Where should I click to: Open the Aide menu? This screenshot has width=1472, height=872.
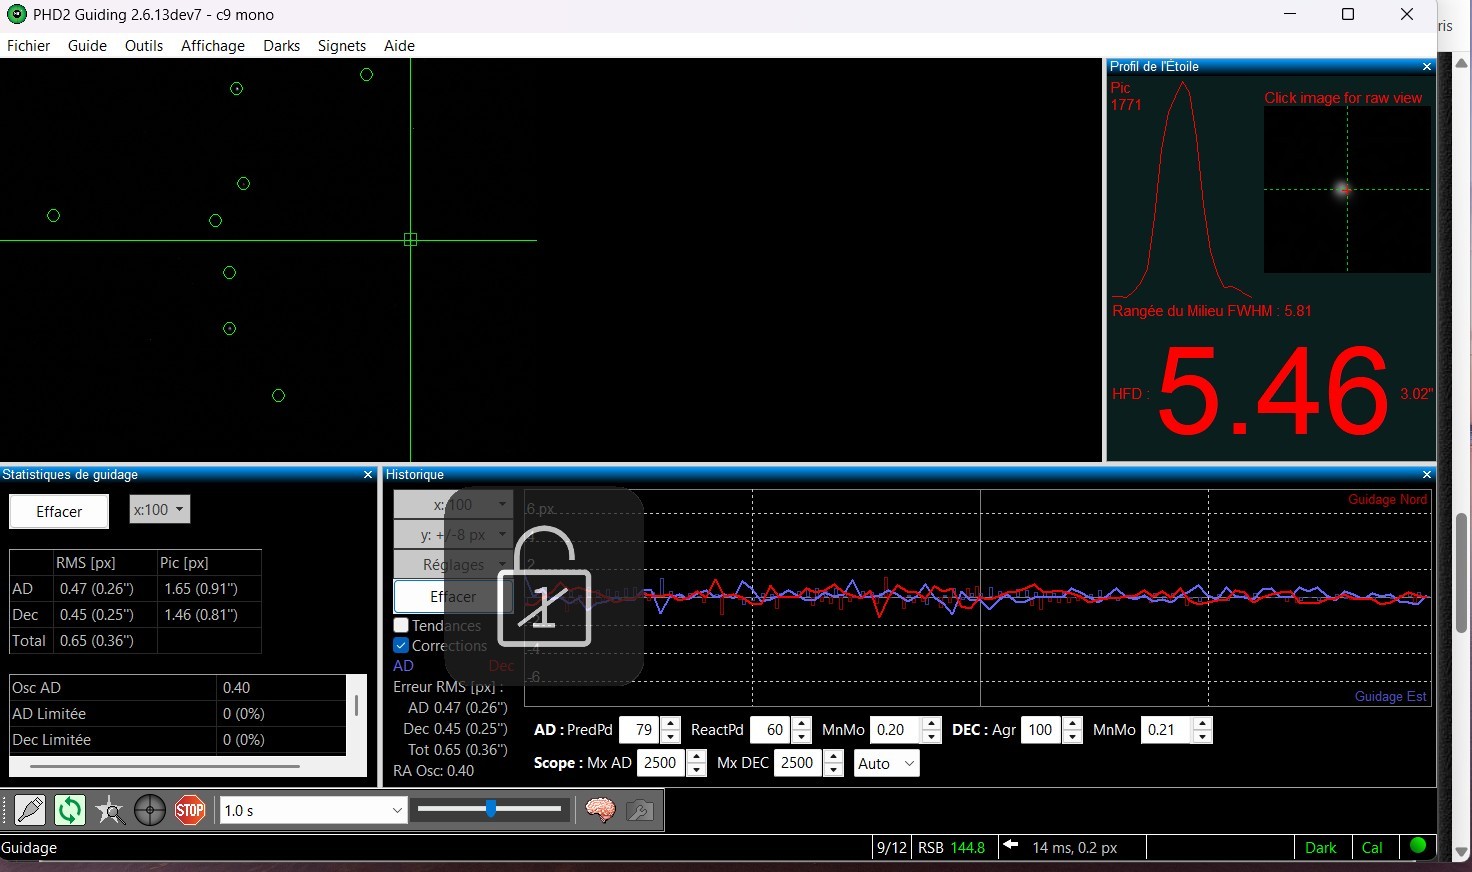[x=399, y=46]
